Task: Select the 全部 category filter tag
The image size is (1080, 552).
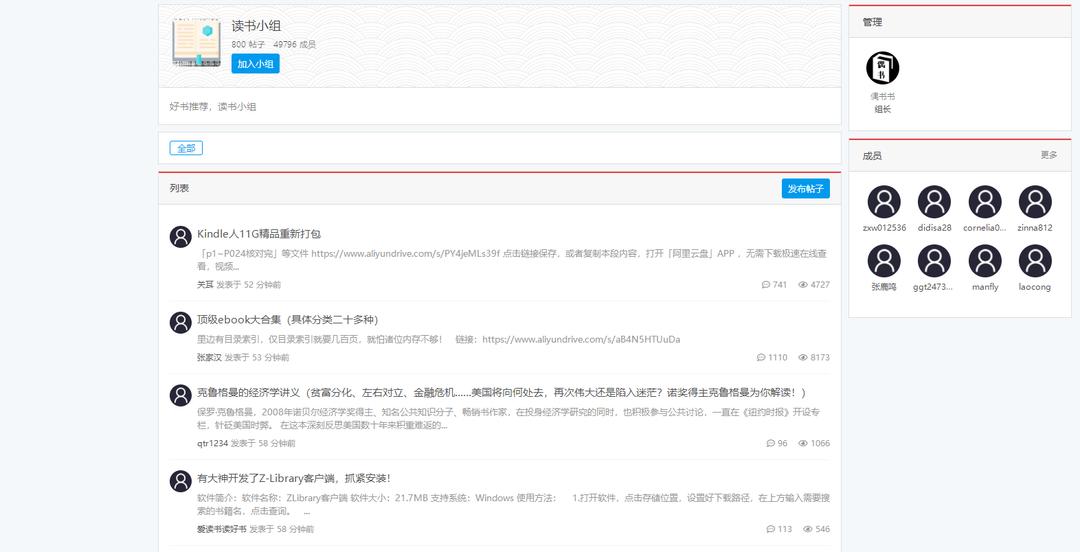Action: pos(186,148)
